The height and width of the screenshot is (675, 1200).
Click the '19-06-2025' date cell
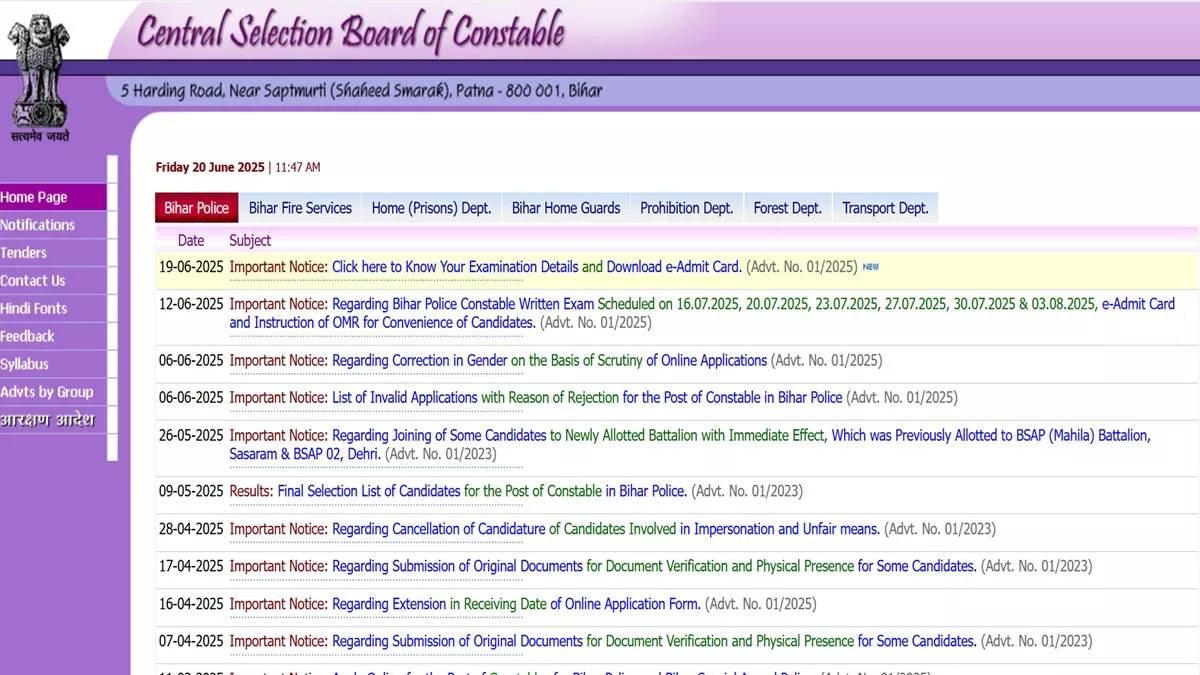pos(191,267)
